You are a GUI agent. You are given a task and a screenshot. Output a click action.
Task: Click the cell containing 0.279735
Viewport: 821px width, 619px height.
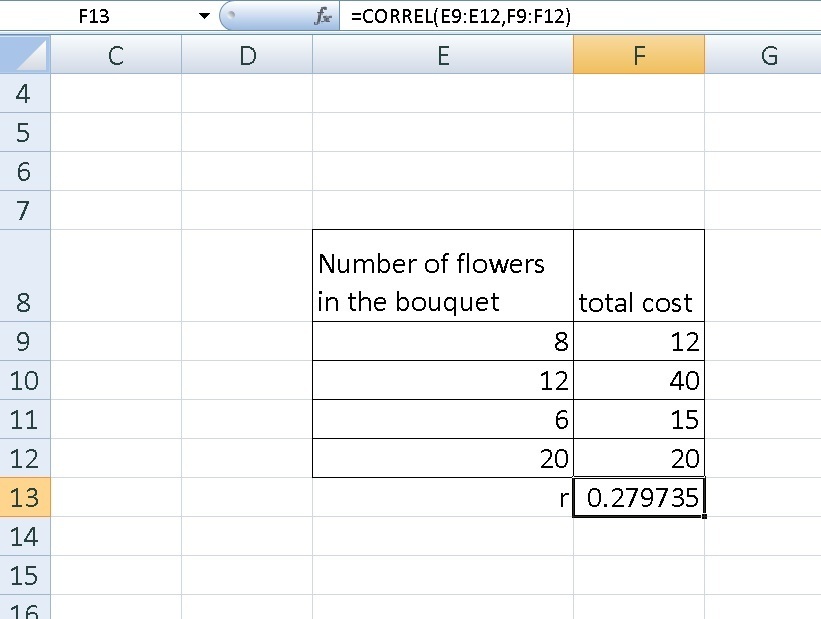click(639, 497)
